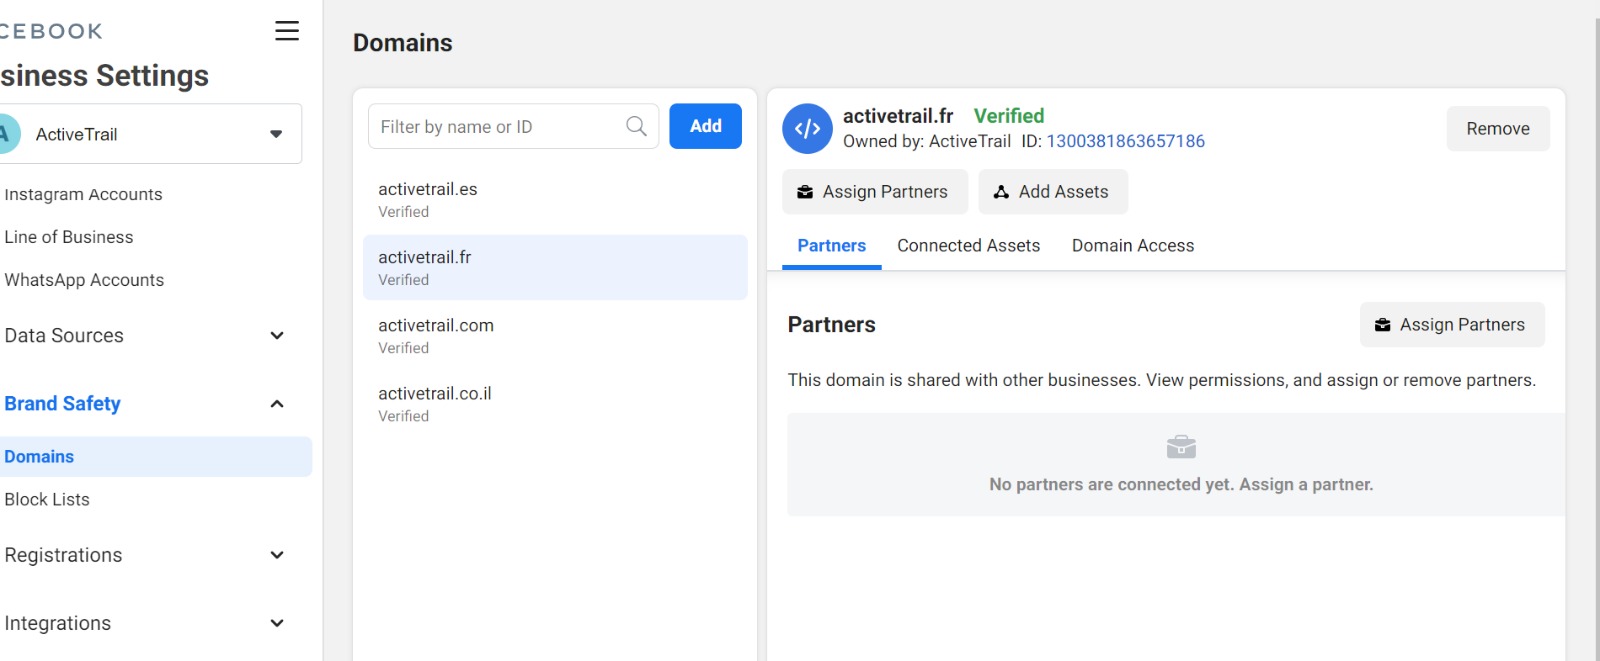
Task: Expand the Integrations section
Action: [145, 623]
